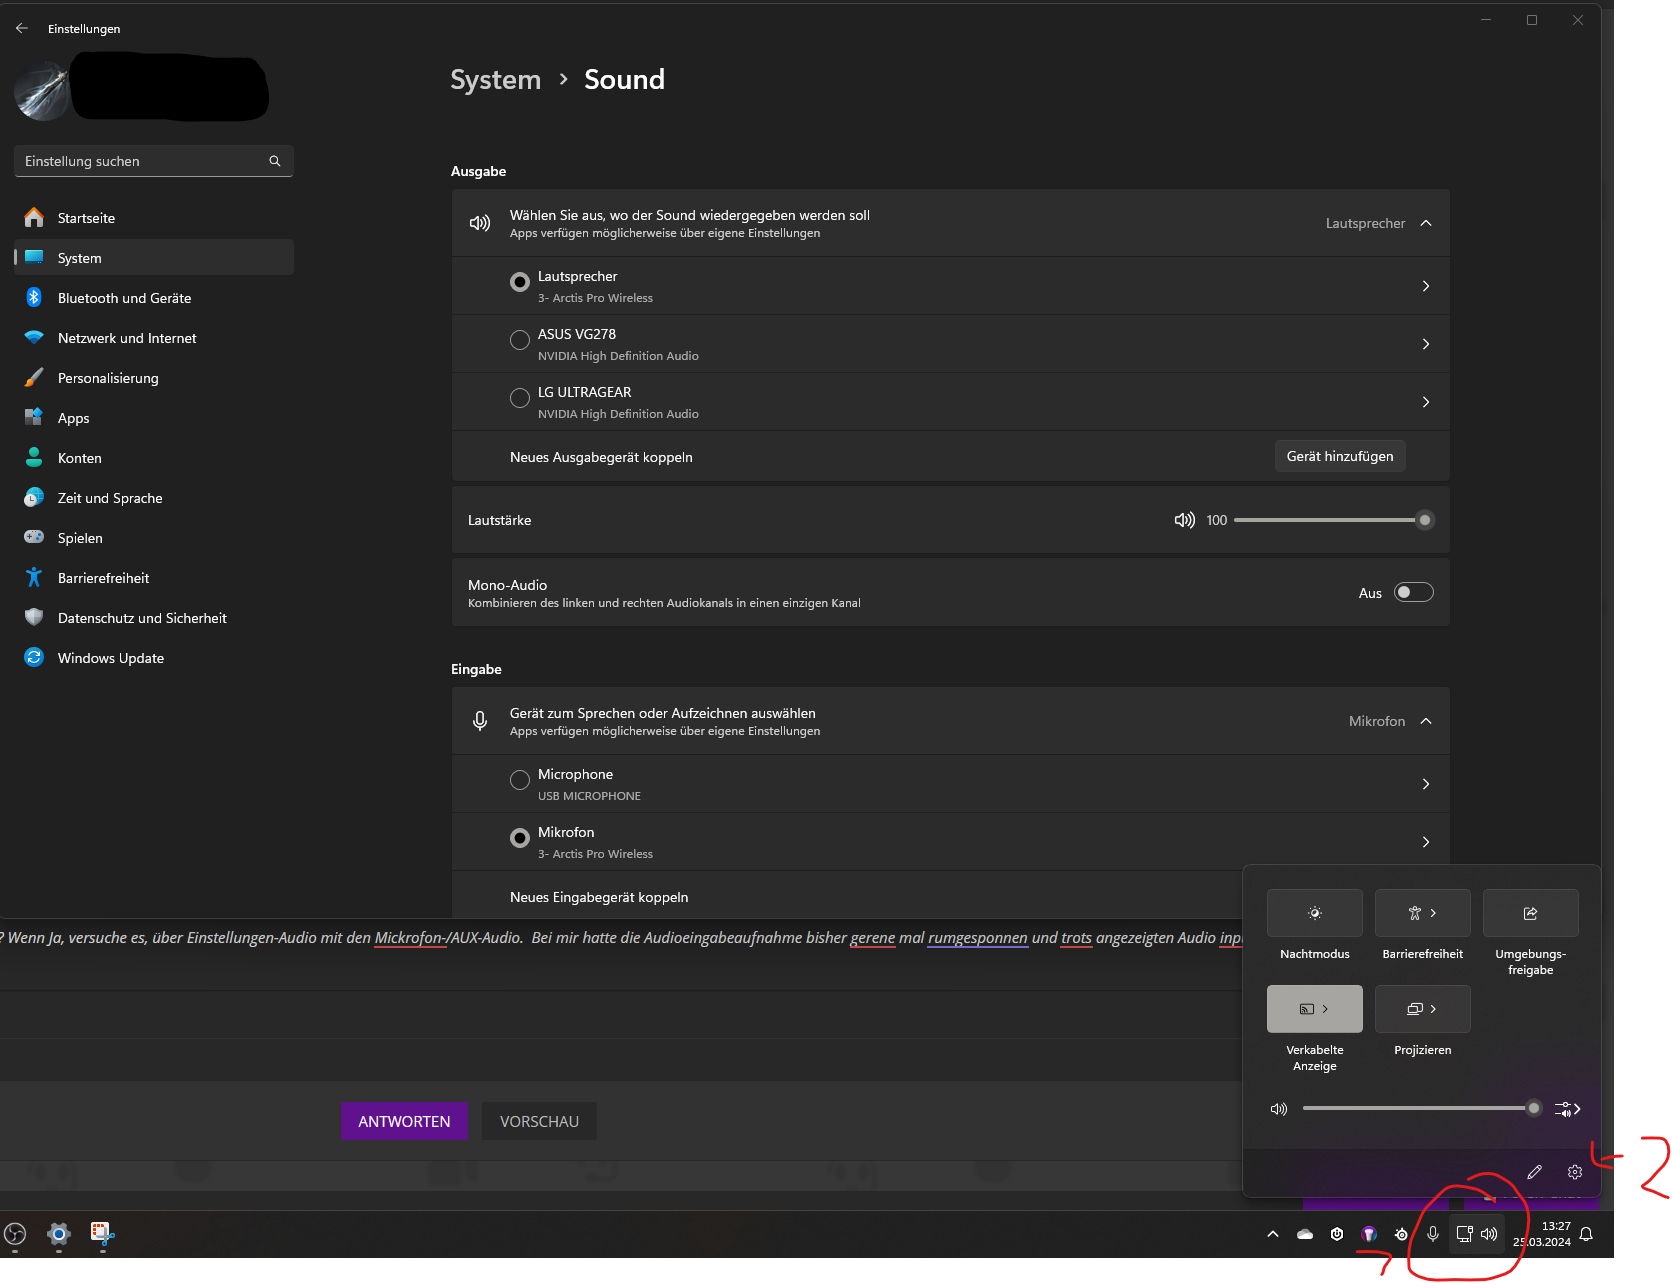Click the microphone icon in system tray
Screen dimensions: 1672x1284
pyautogui.click(x=1433, y=1234)
